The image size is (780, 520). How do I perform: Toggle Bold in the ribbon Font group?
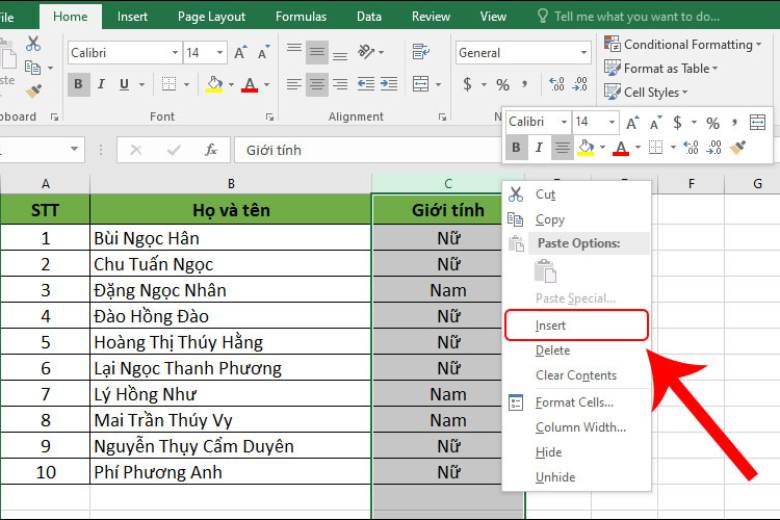tap(79, 84)
